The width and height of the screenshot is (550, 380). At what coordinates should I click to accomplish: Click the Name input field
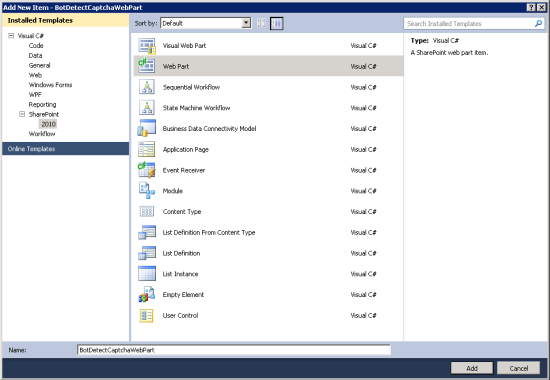tap(234, 350)
